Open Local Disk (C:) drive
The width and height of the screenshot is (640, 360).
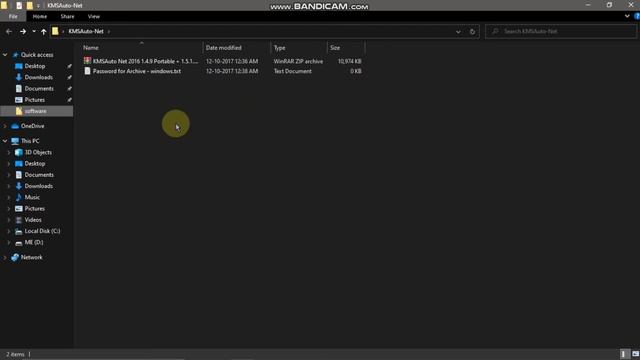click(x=42, y=231)
